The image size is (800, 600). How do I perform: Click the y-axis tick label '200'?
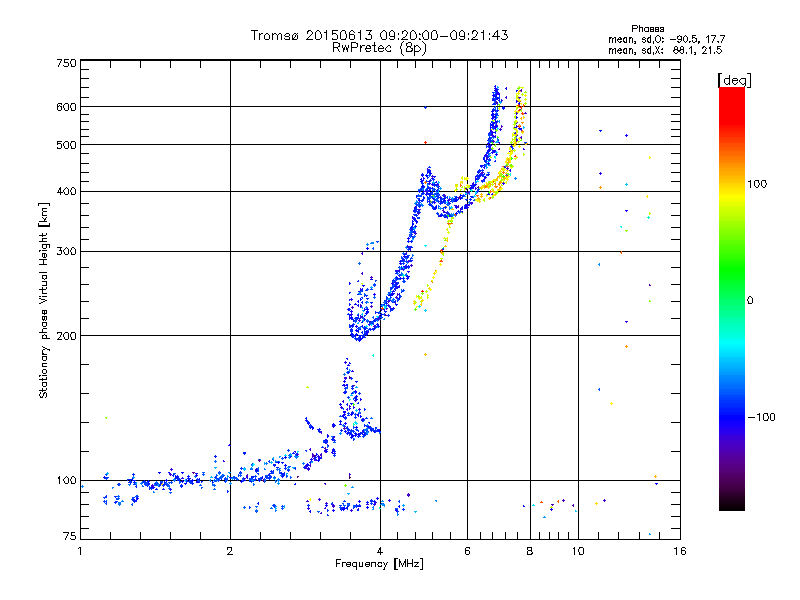[x=66, y=336]
